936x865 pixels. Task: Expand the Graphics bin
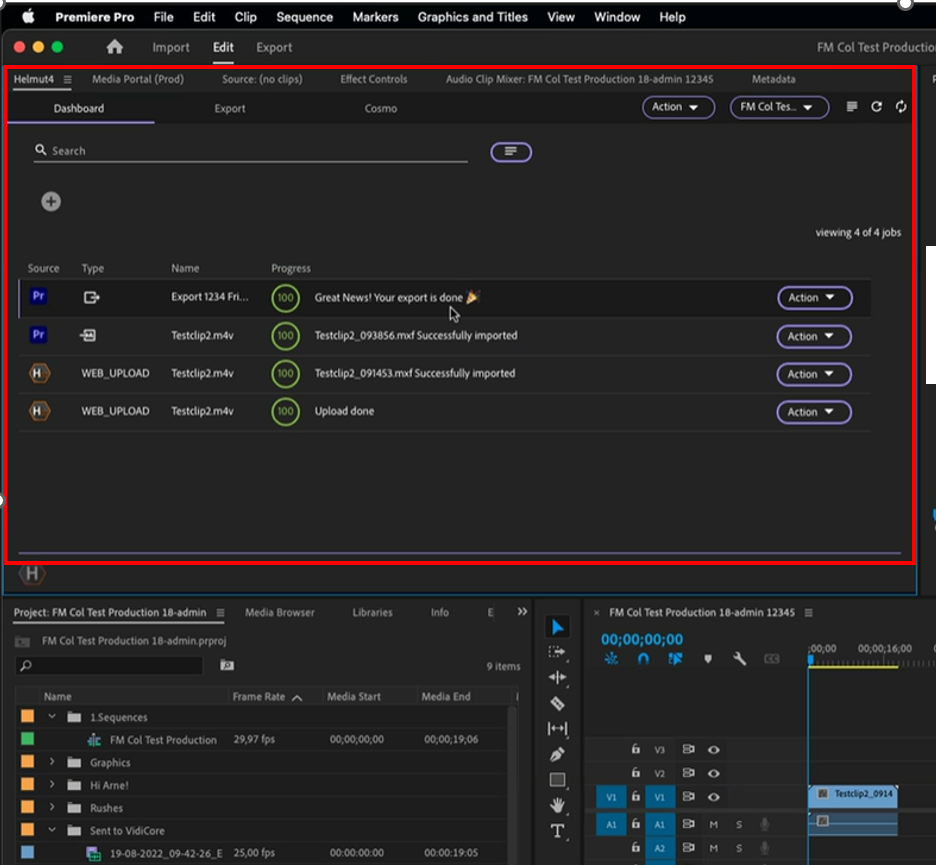(x=52, y=762)
